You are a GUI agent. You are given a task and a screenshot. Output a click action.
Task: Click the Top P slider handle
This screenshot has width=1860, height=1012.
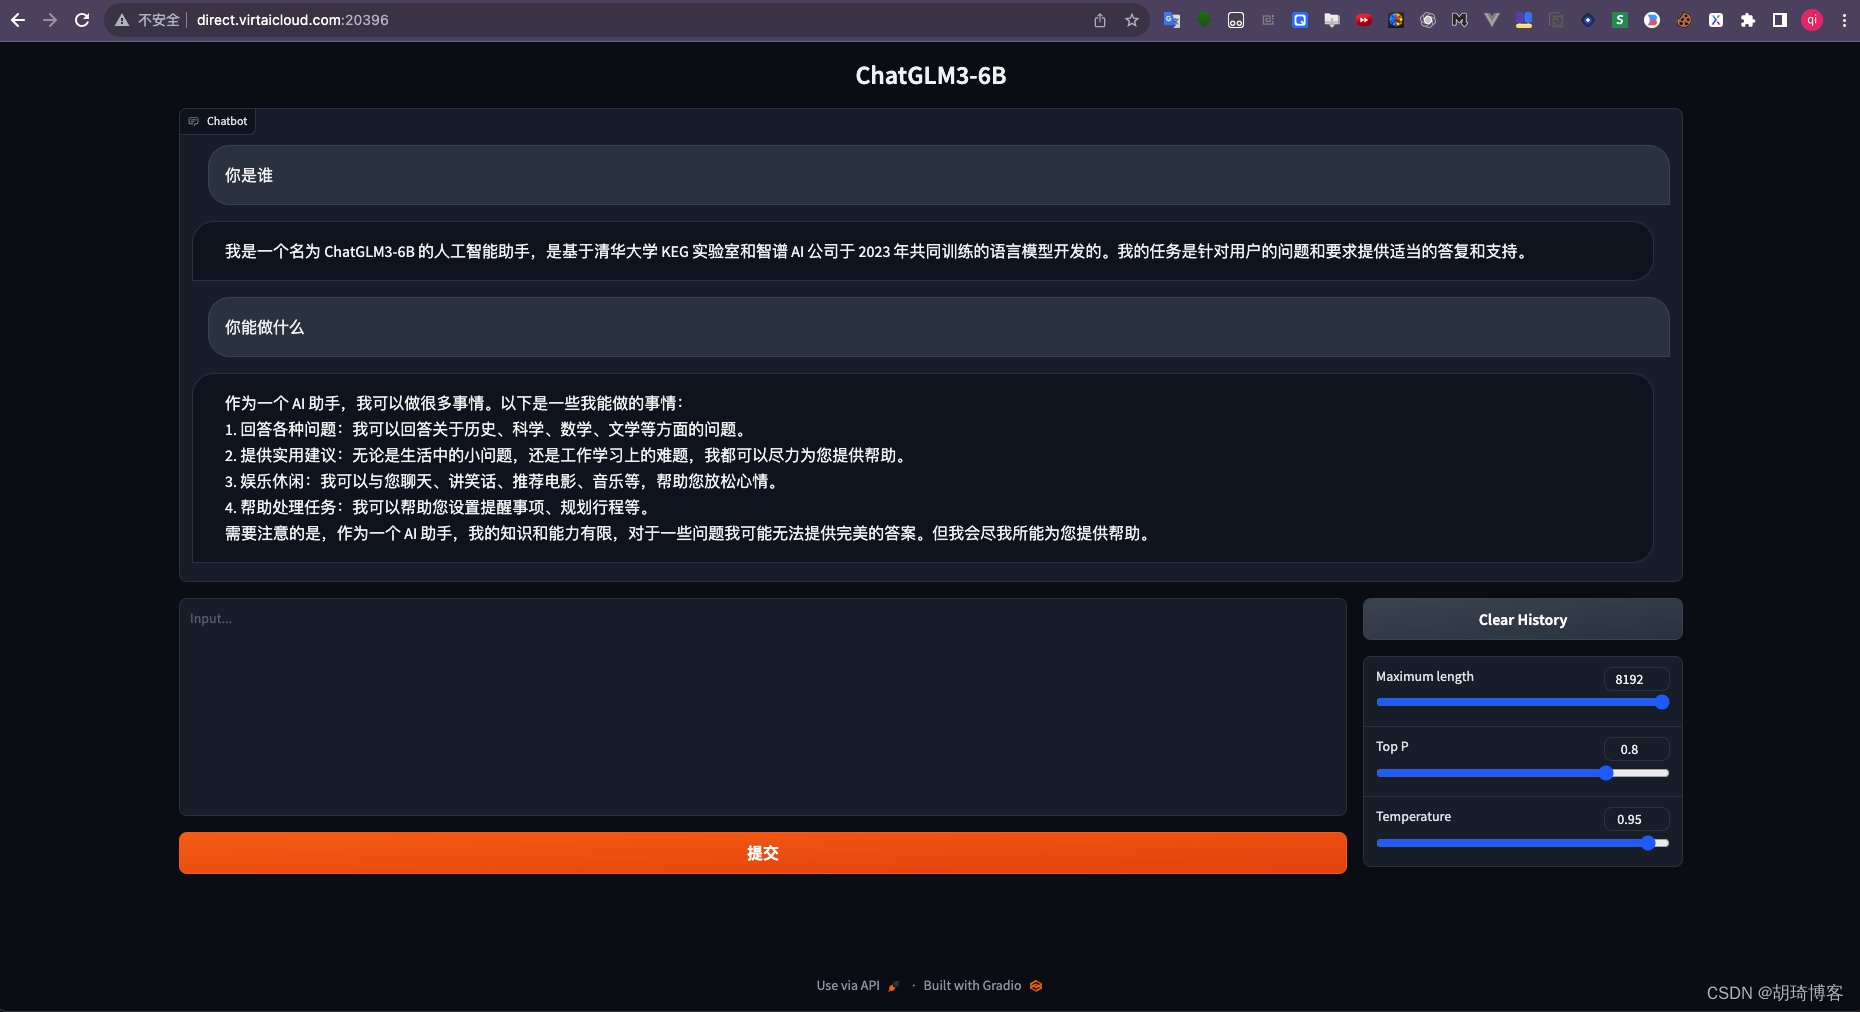click(1606, 773)
